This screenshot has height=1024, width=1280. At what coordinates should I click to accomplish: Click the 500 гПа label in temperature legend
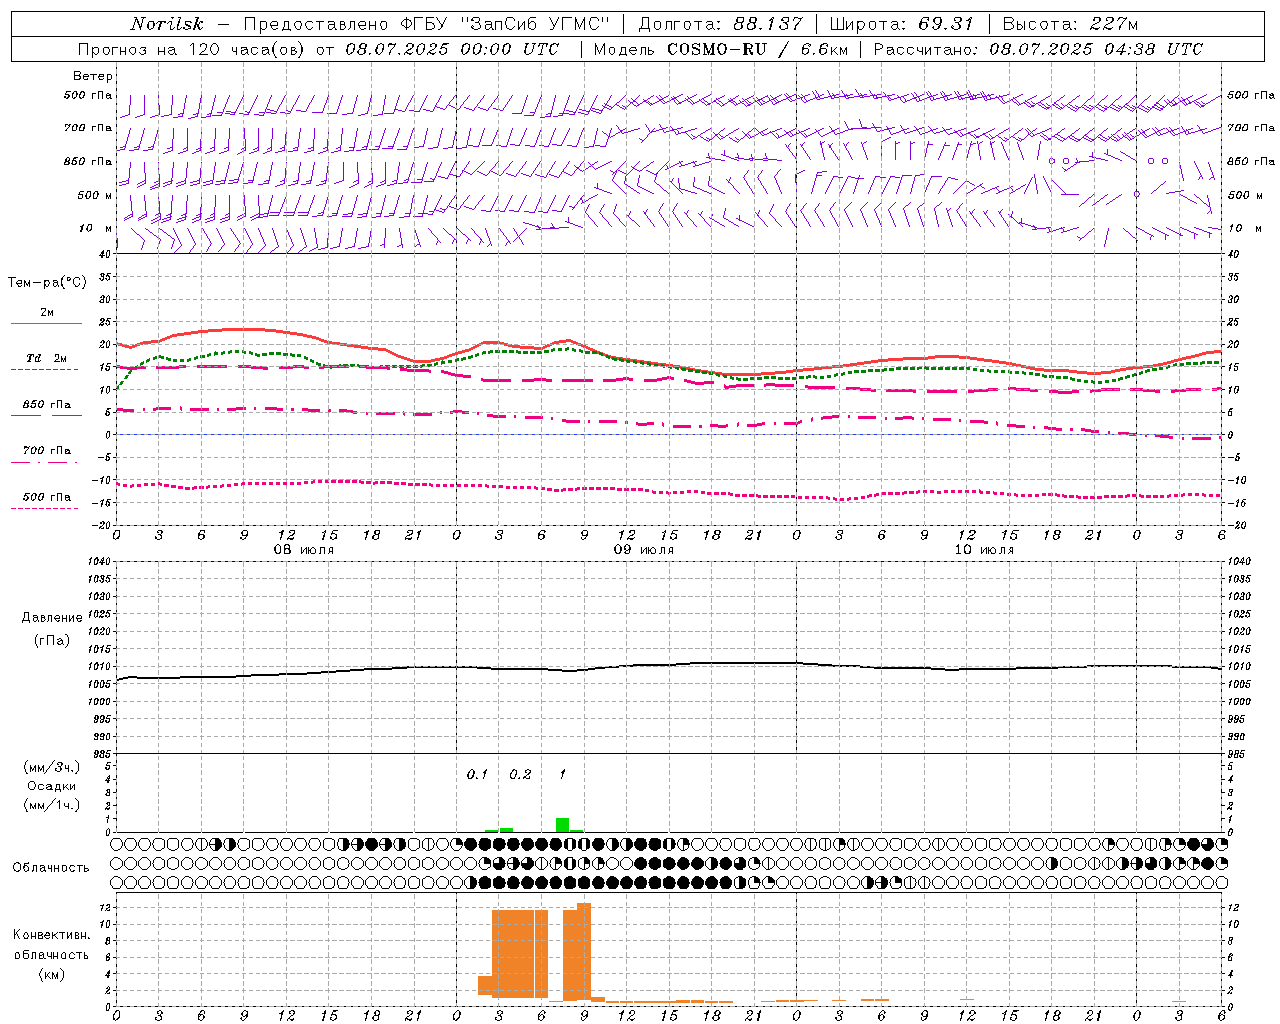47,497
